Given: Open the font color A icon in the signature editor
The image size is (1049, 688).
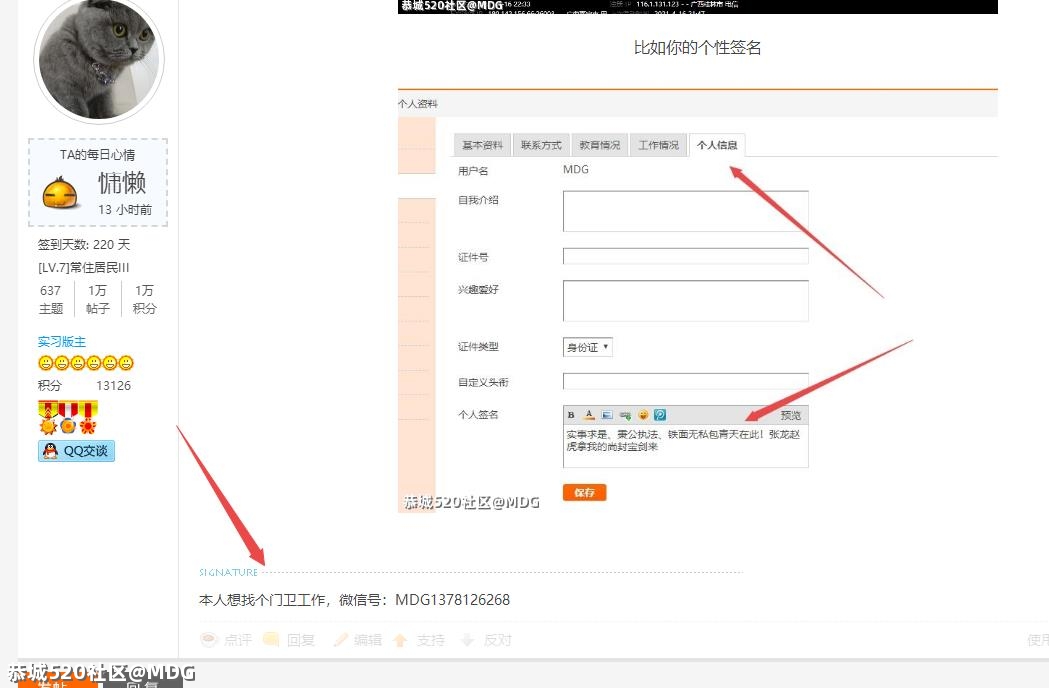Looking at the screenshot, I should pos(589,415).
